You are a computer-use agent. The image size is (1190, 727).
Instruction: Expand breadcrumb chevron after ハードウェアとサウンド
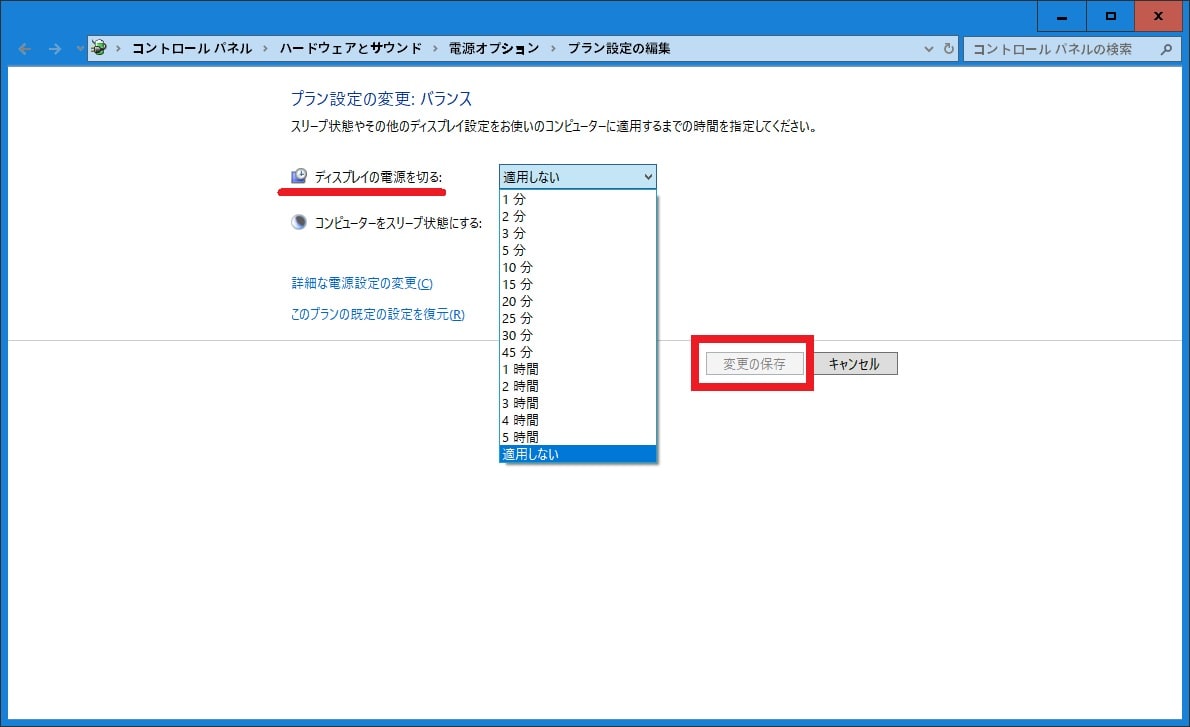coord(436,49)
